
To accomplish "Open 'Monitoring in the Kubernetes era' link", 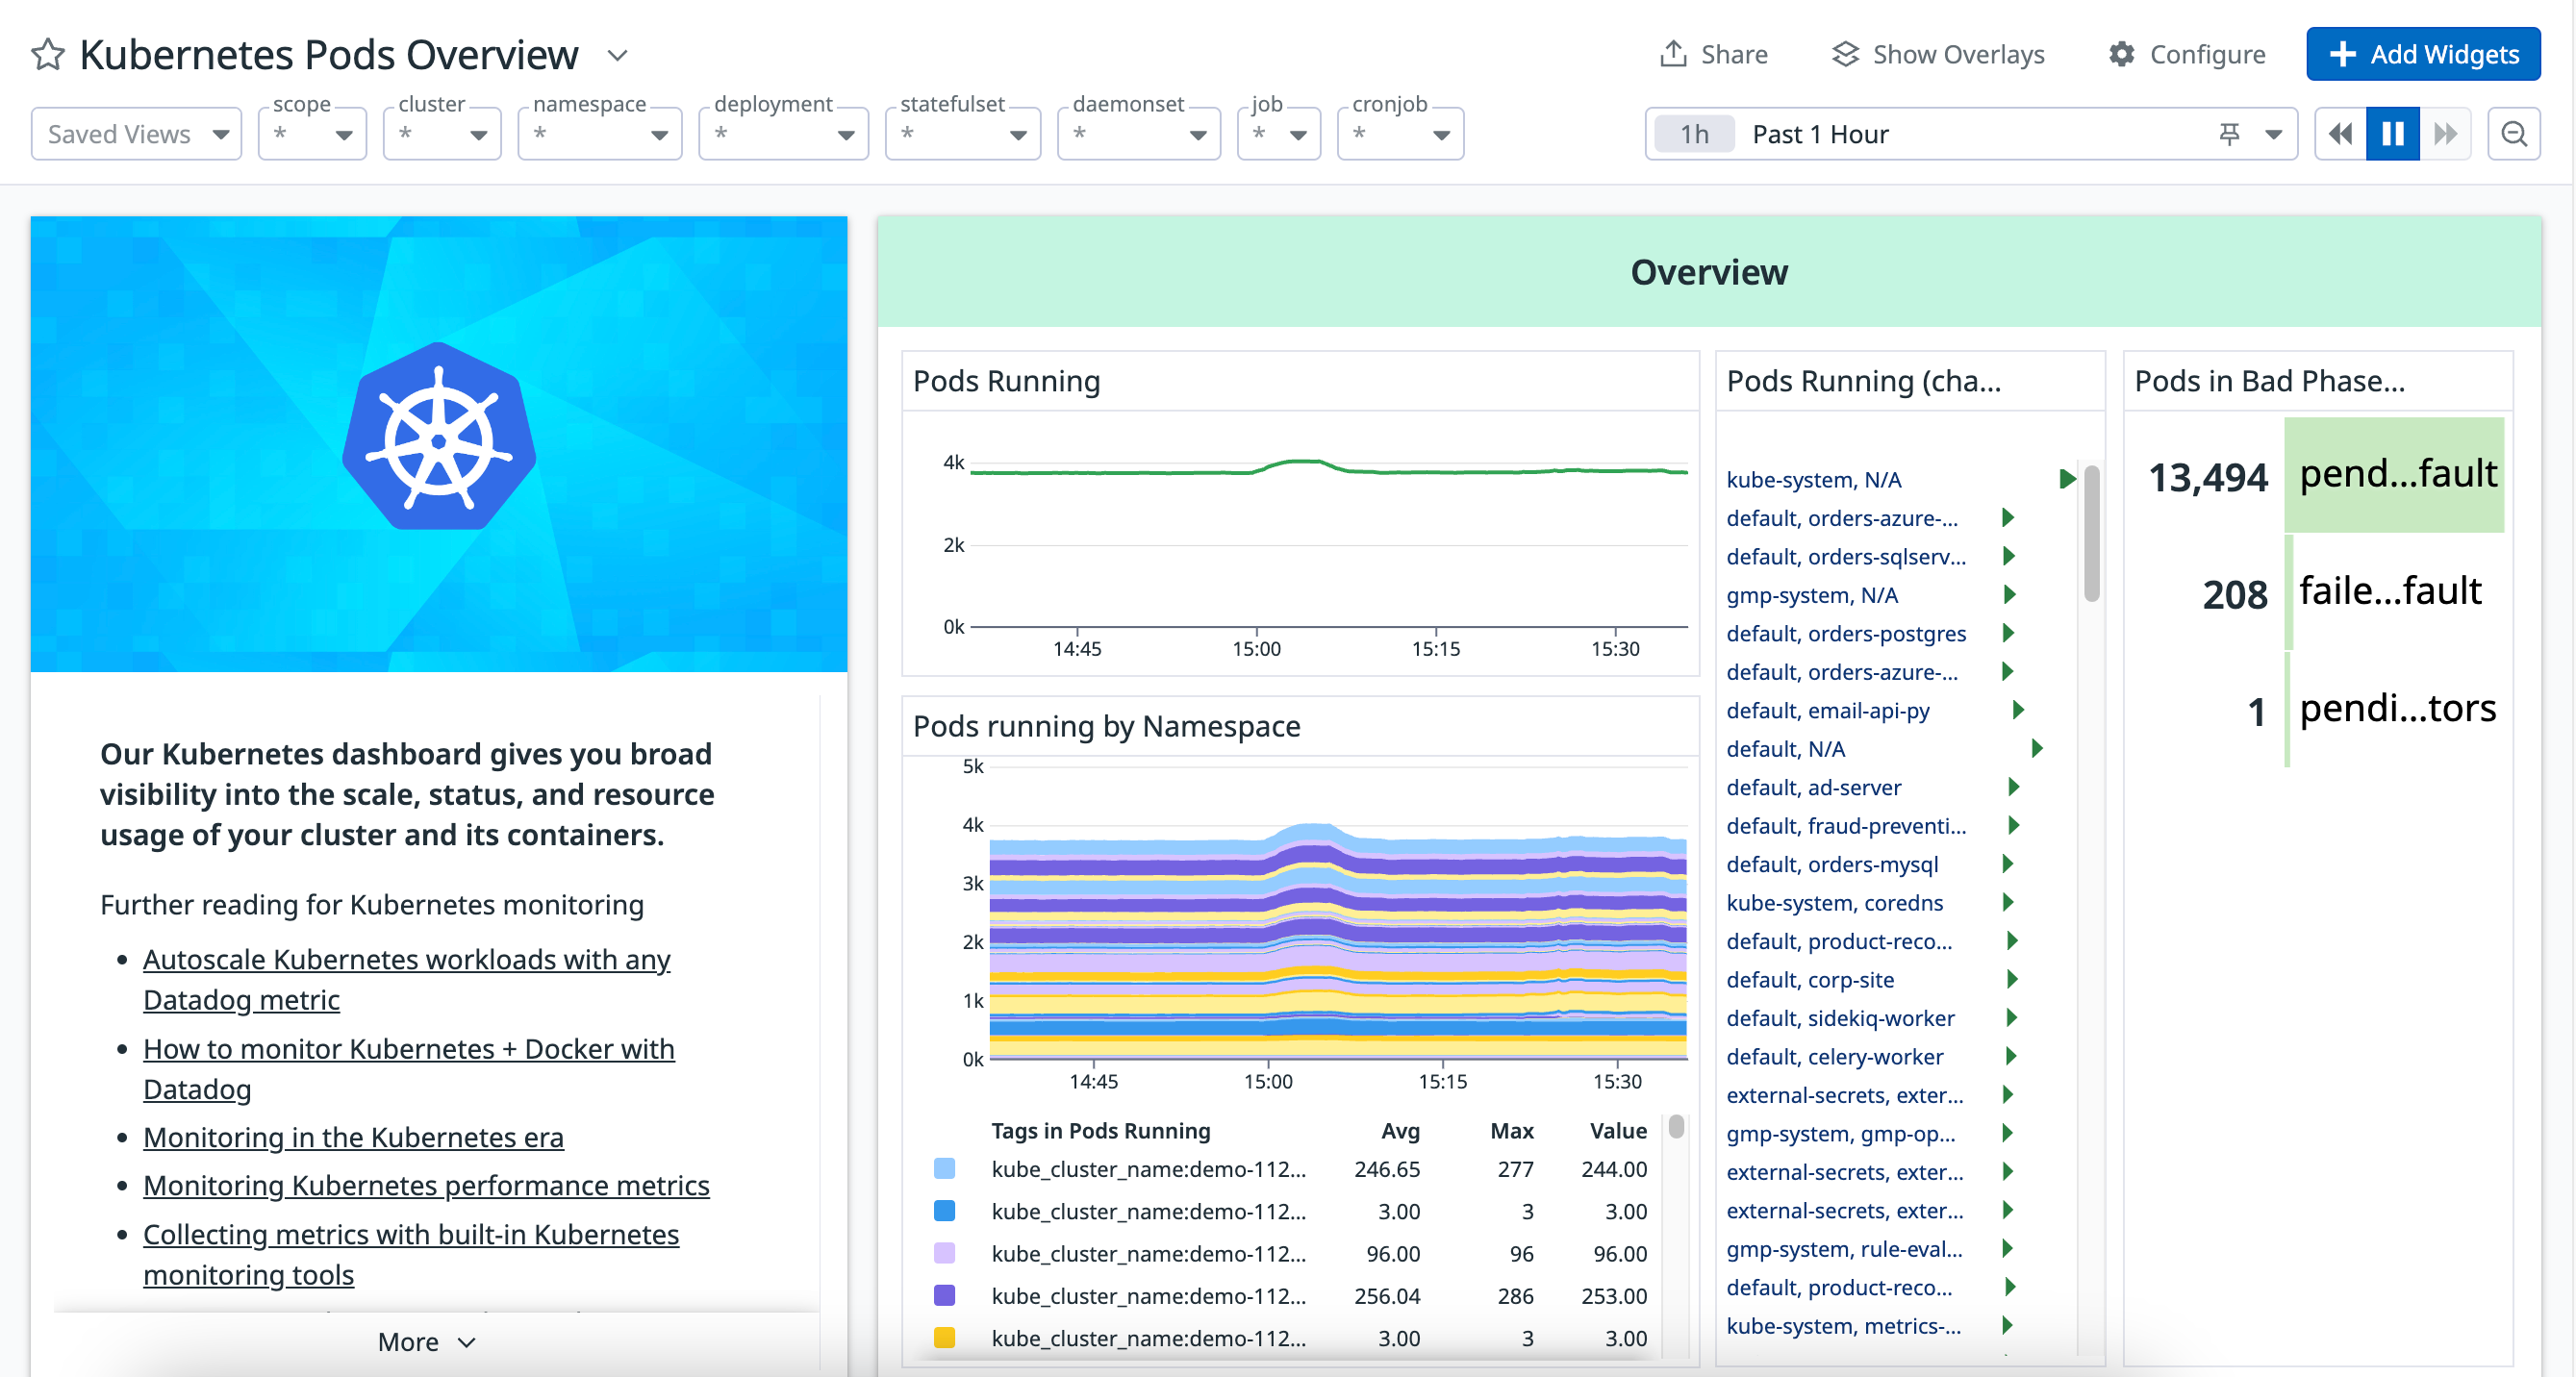I will pyautogui.click(x=353, y=1137).
